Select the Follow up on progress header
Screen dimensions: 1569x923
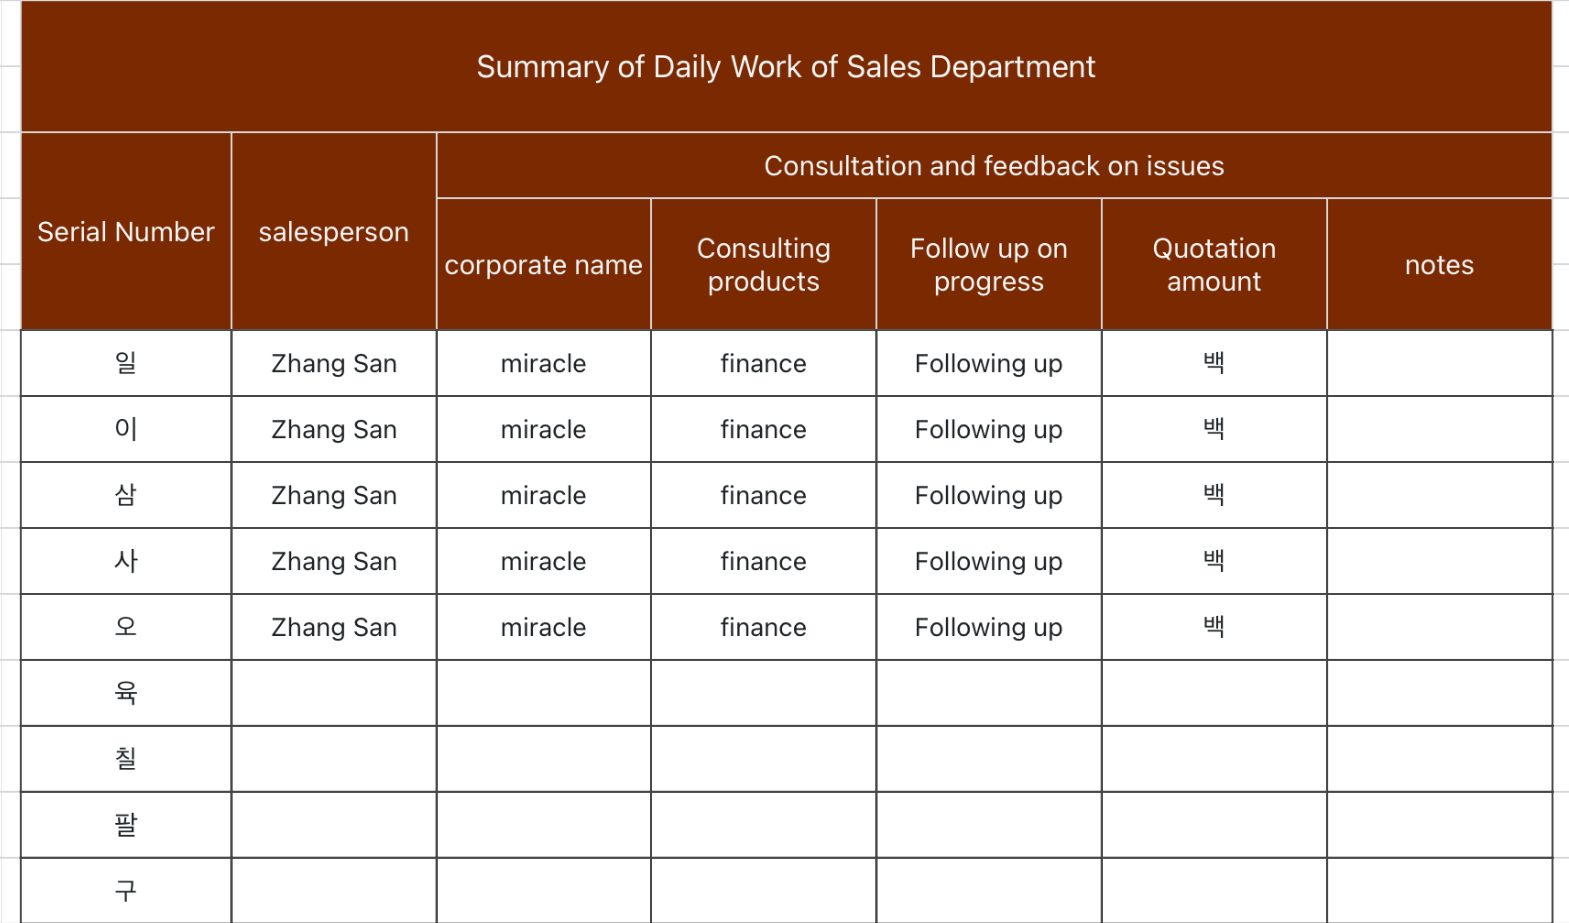click(989, 265)
